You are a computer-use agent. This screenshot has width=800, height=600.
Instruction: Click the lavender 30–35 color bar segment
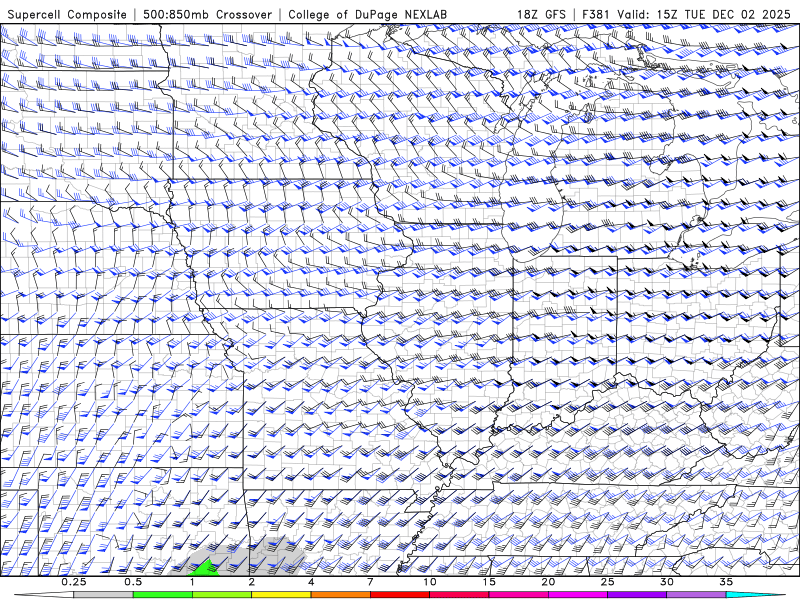[696, 595]
